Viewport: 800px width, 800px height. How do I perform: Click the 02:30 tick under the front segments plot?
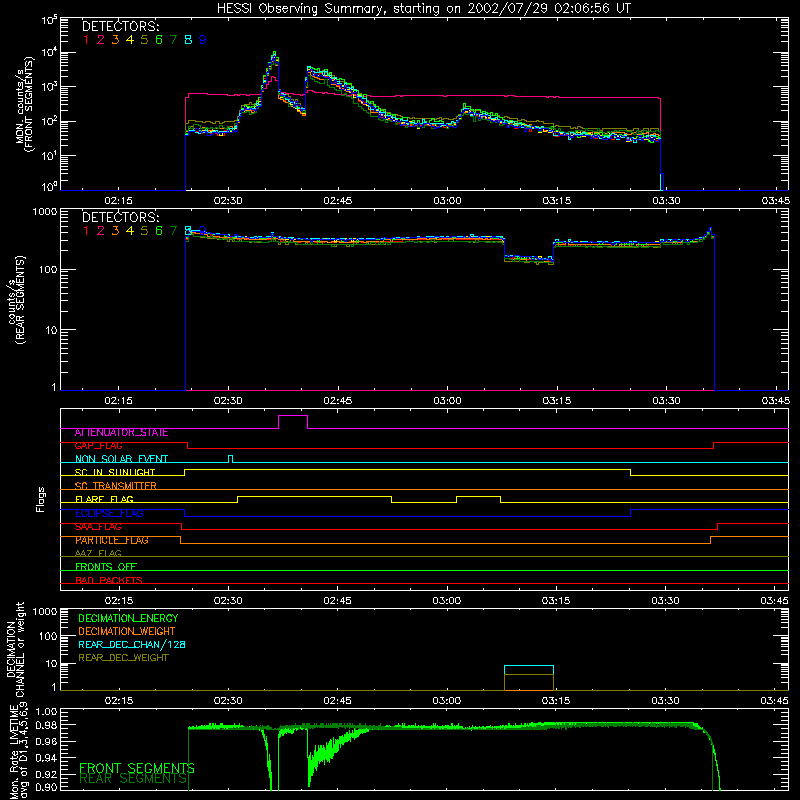[x=228, y=201]
